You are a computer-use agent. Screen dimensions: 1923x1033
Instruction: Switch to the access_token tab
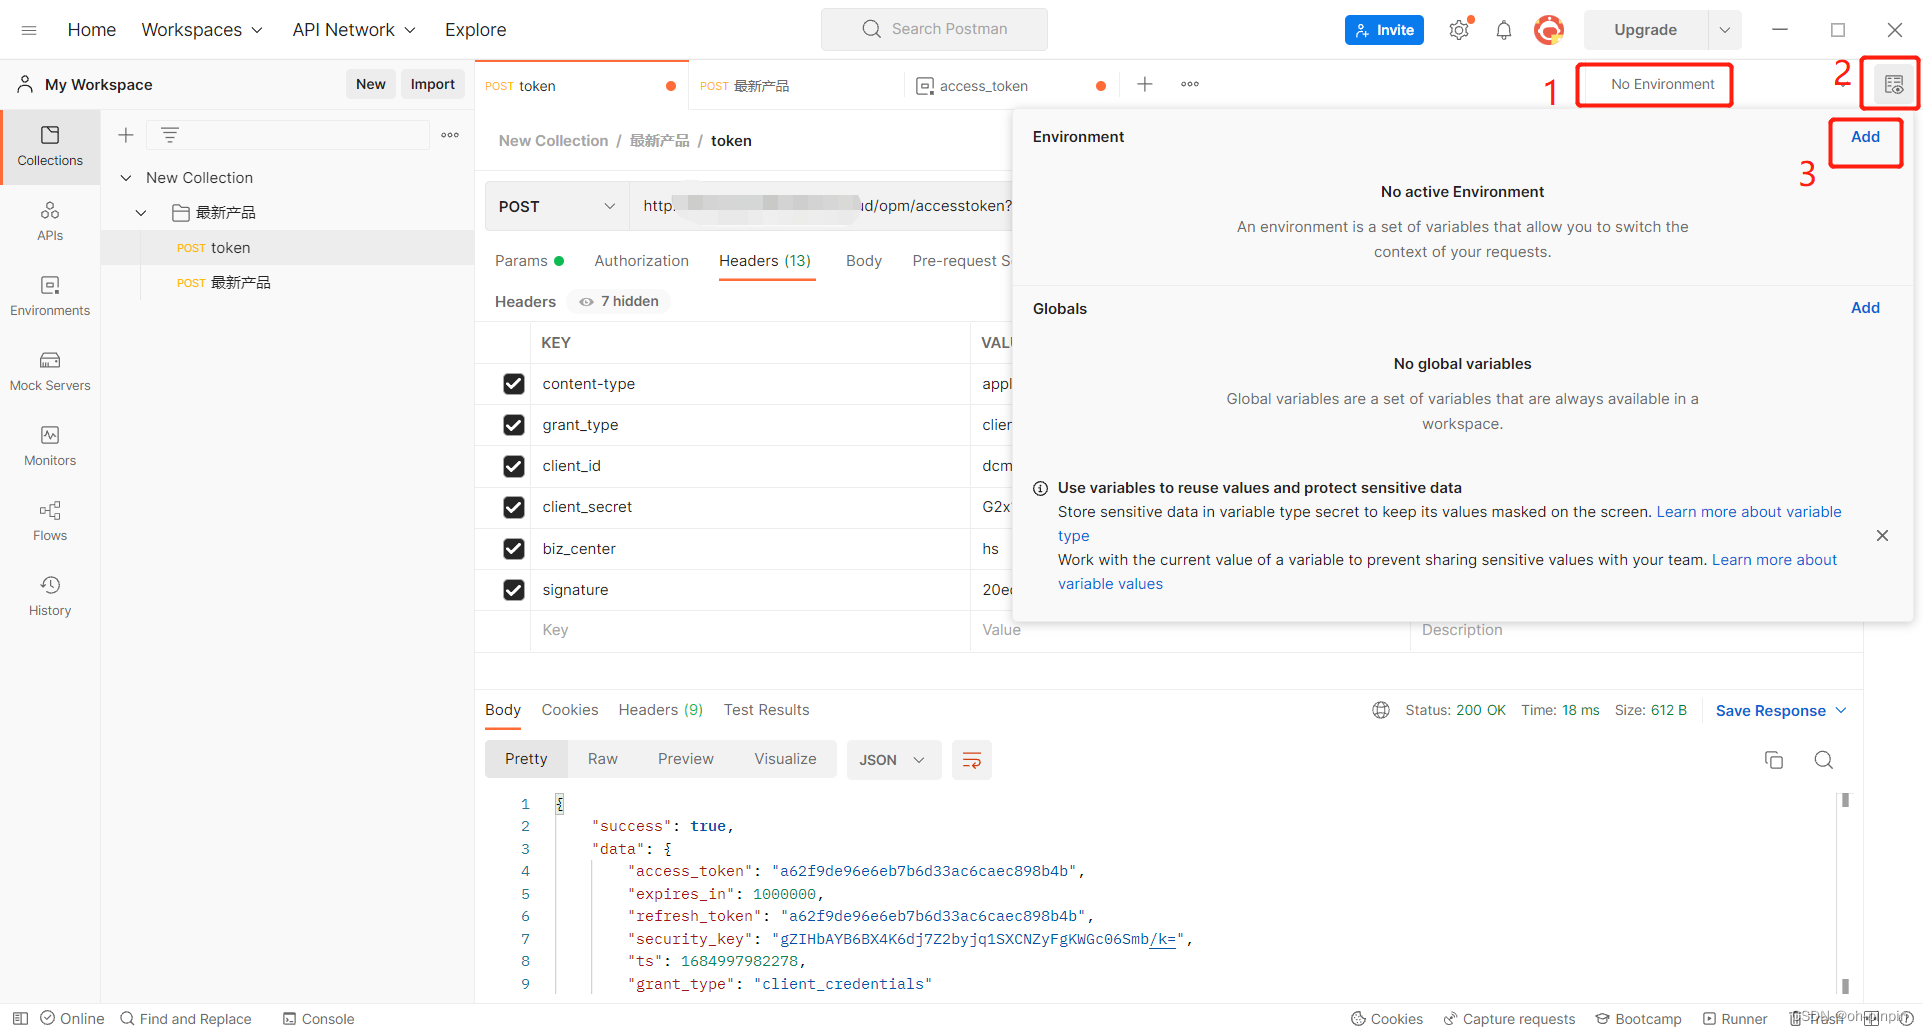click(984, 86)
